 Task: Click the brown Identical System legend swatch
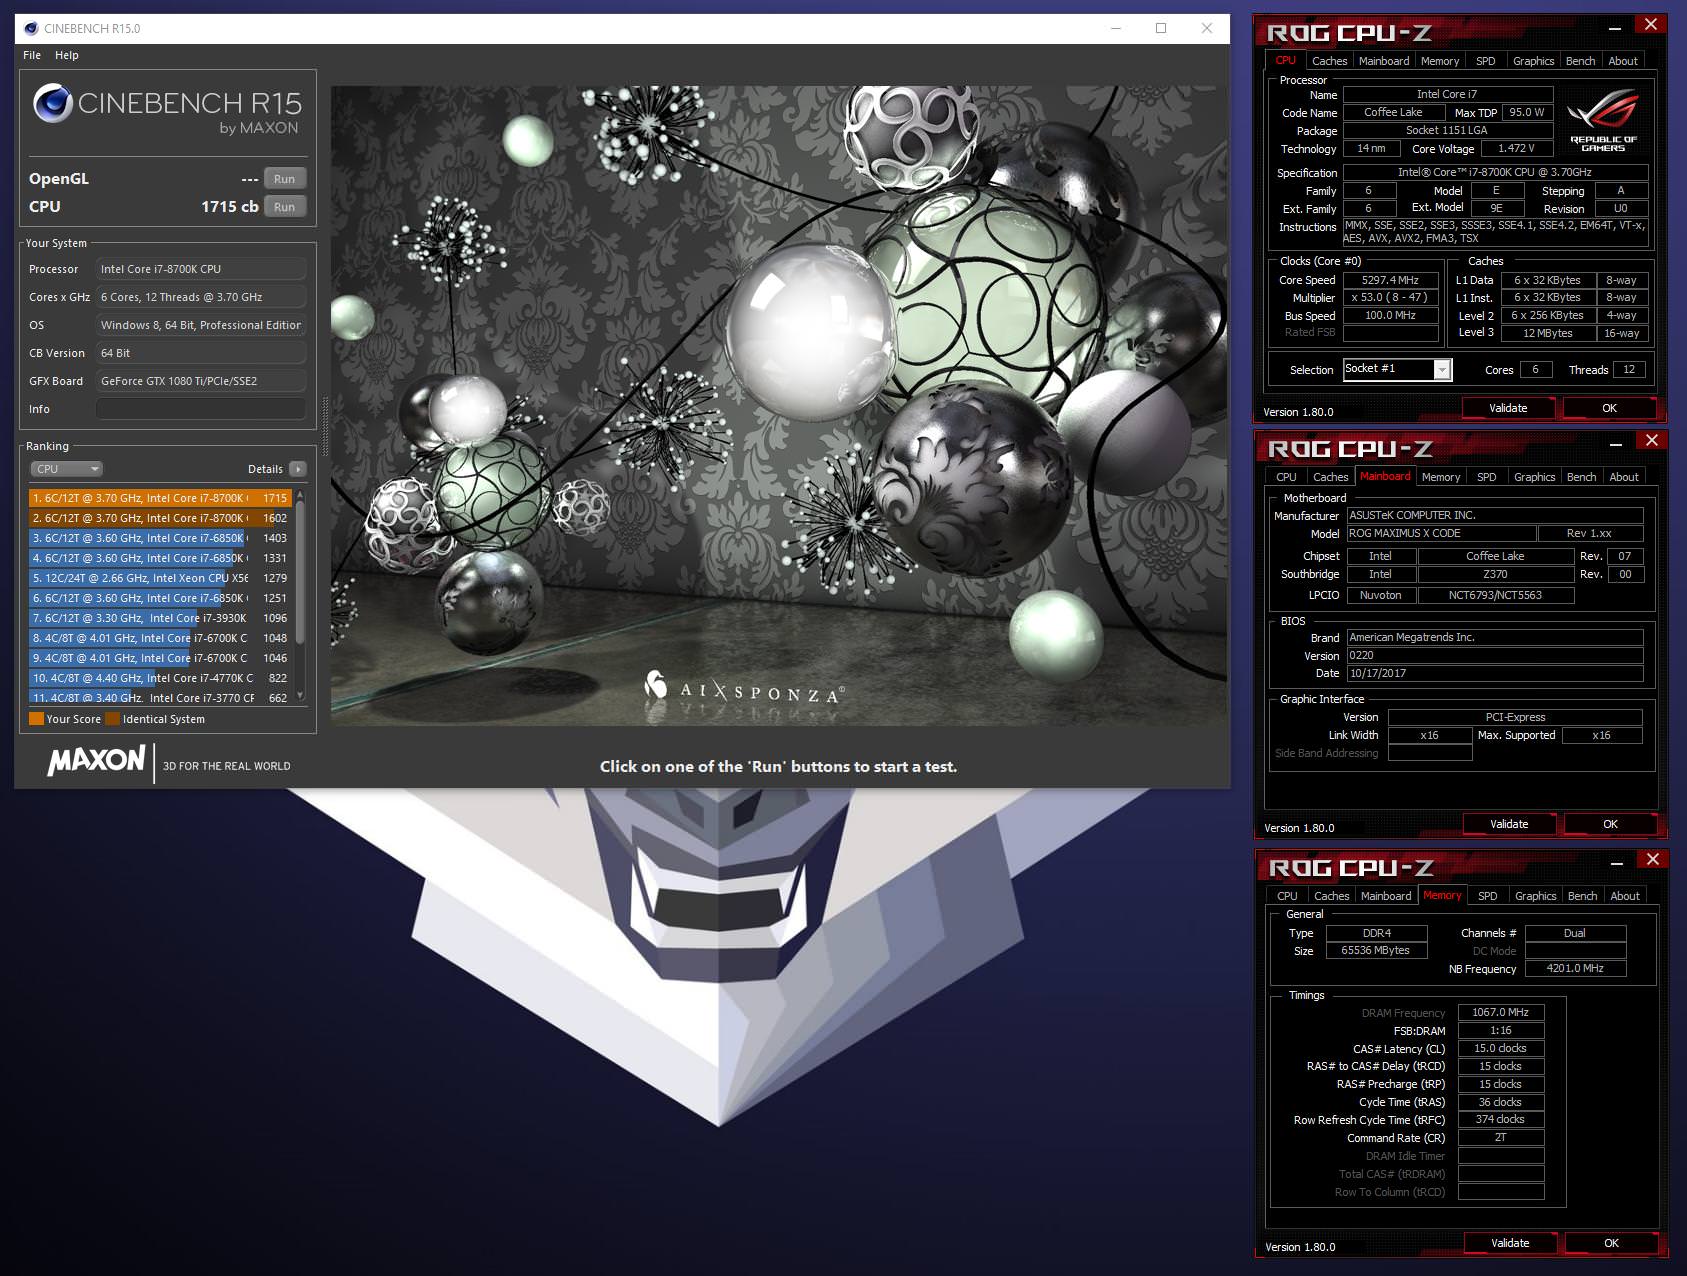tap(112, 719)
